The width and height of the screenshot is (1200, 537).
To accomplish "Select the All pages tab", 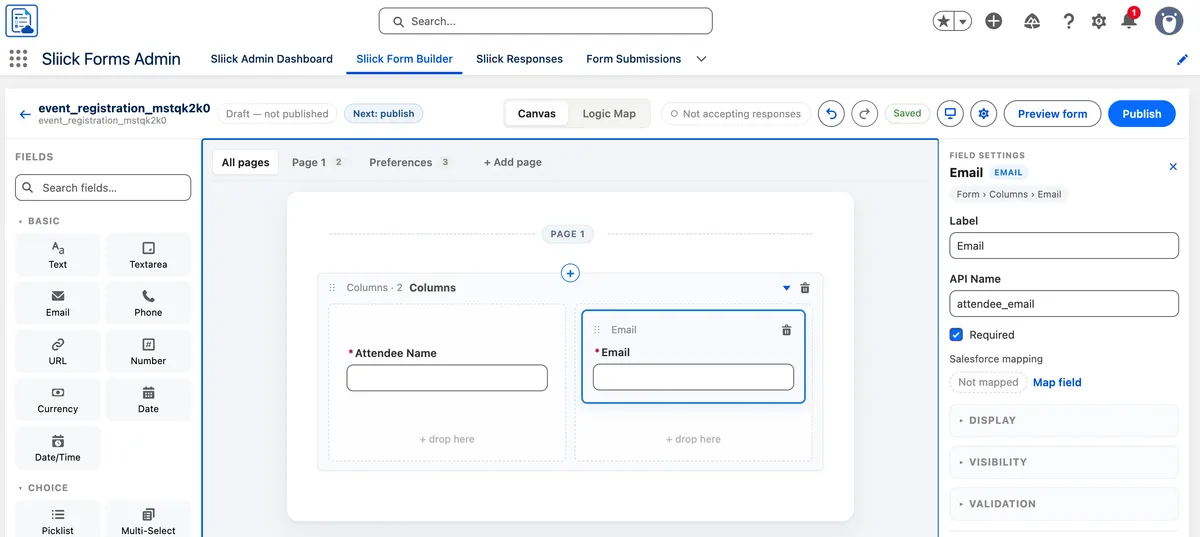I will point(245,162).
